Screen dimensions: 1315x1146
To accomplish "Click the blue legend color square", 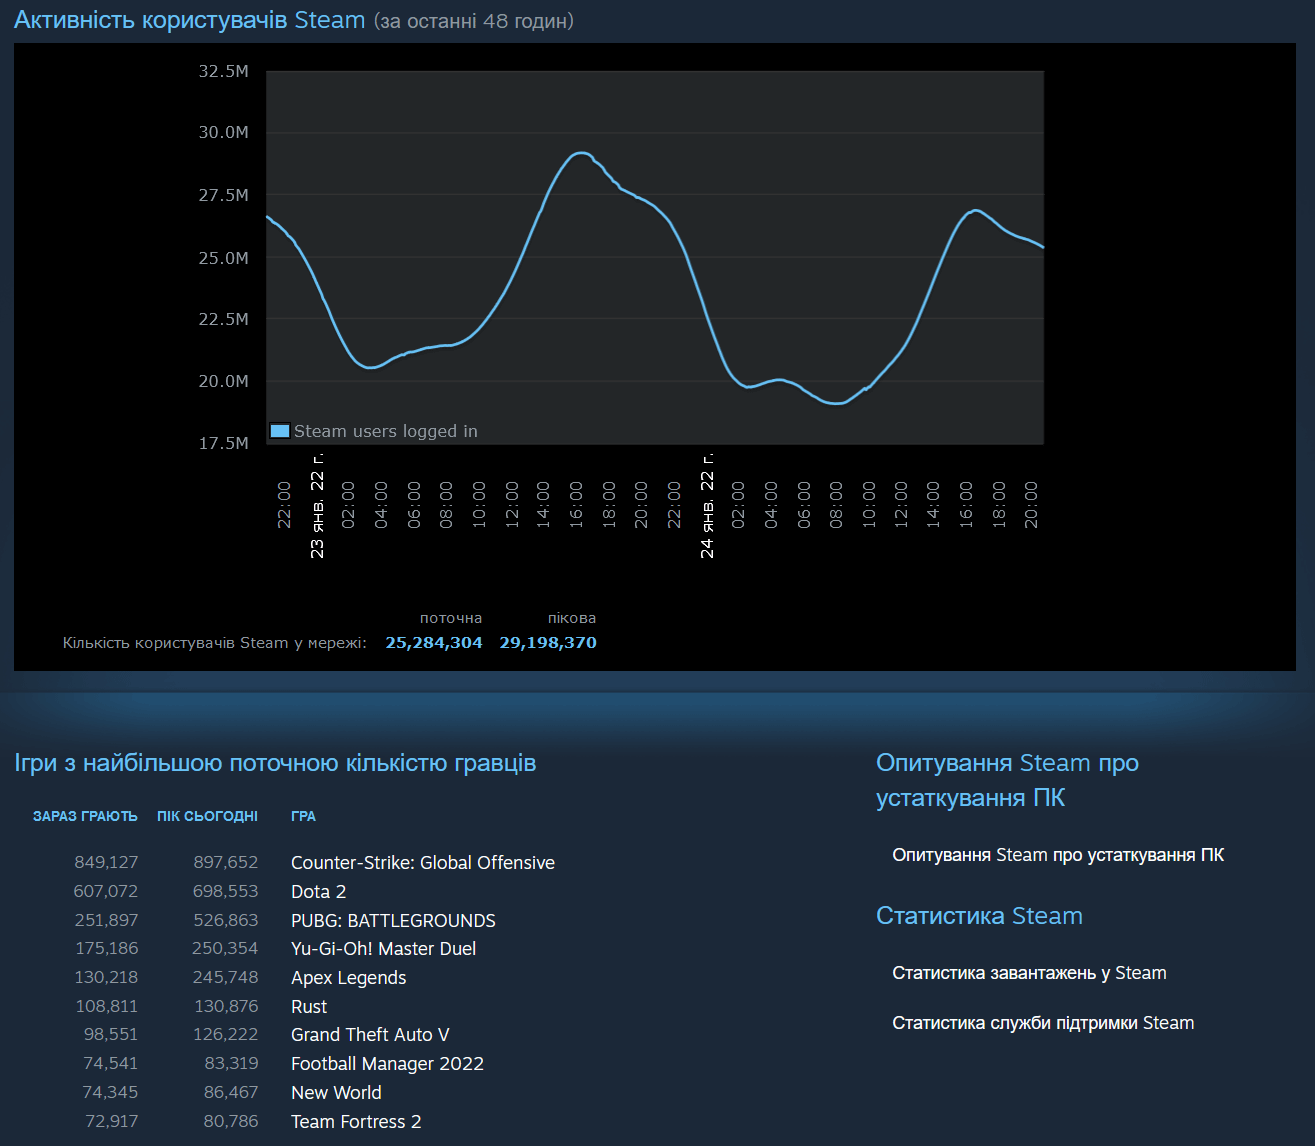I will 279,431.
